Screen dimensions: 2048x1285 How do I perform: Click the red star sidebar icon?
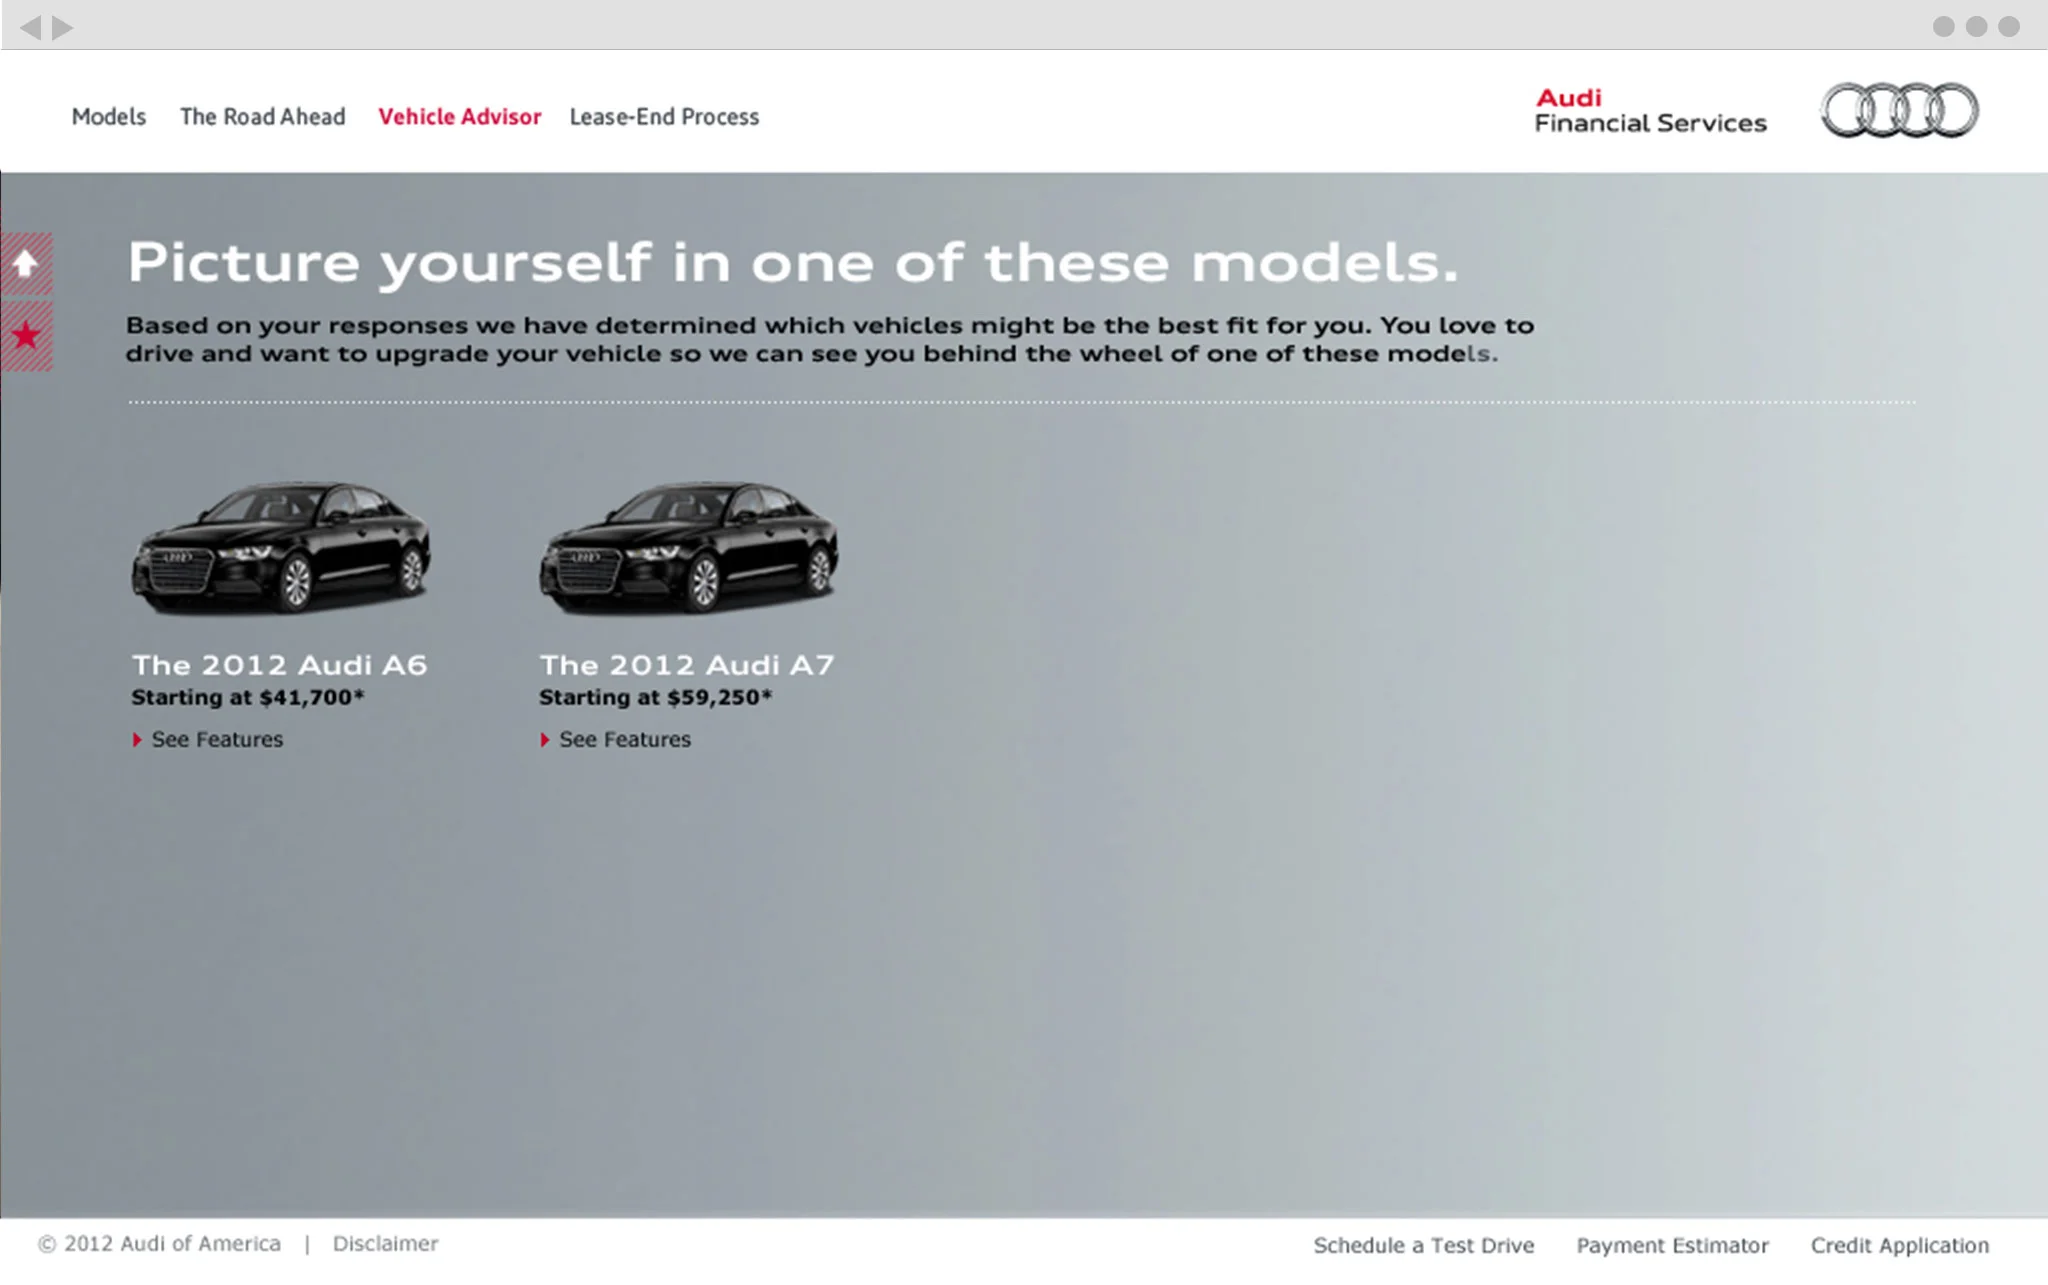[26, 337]
